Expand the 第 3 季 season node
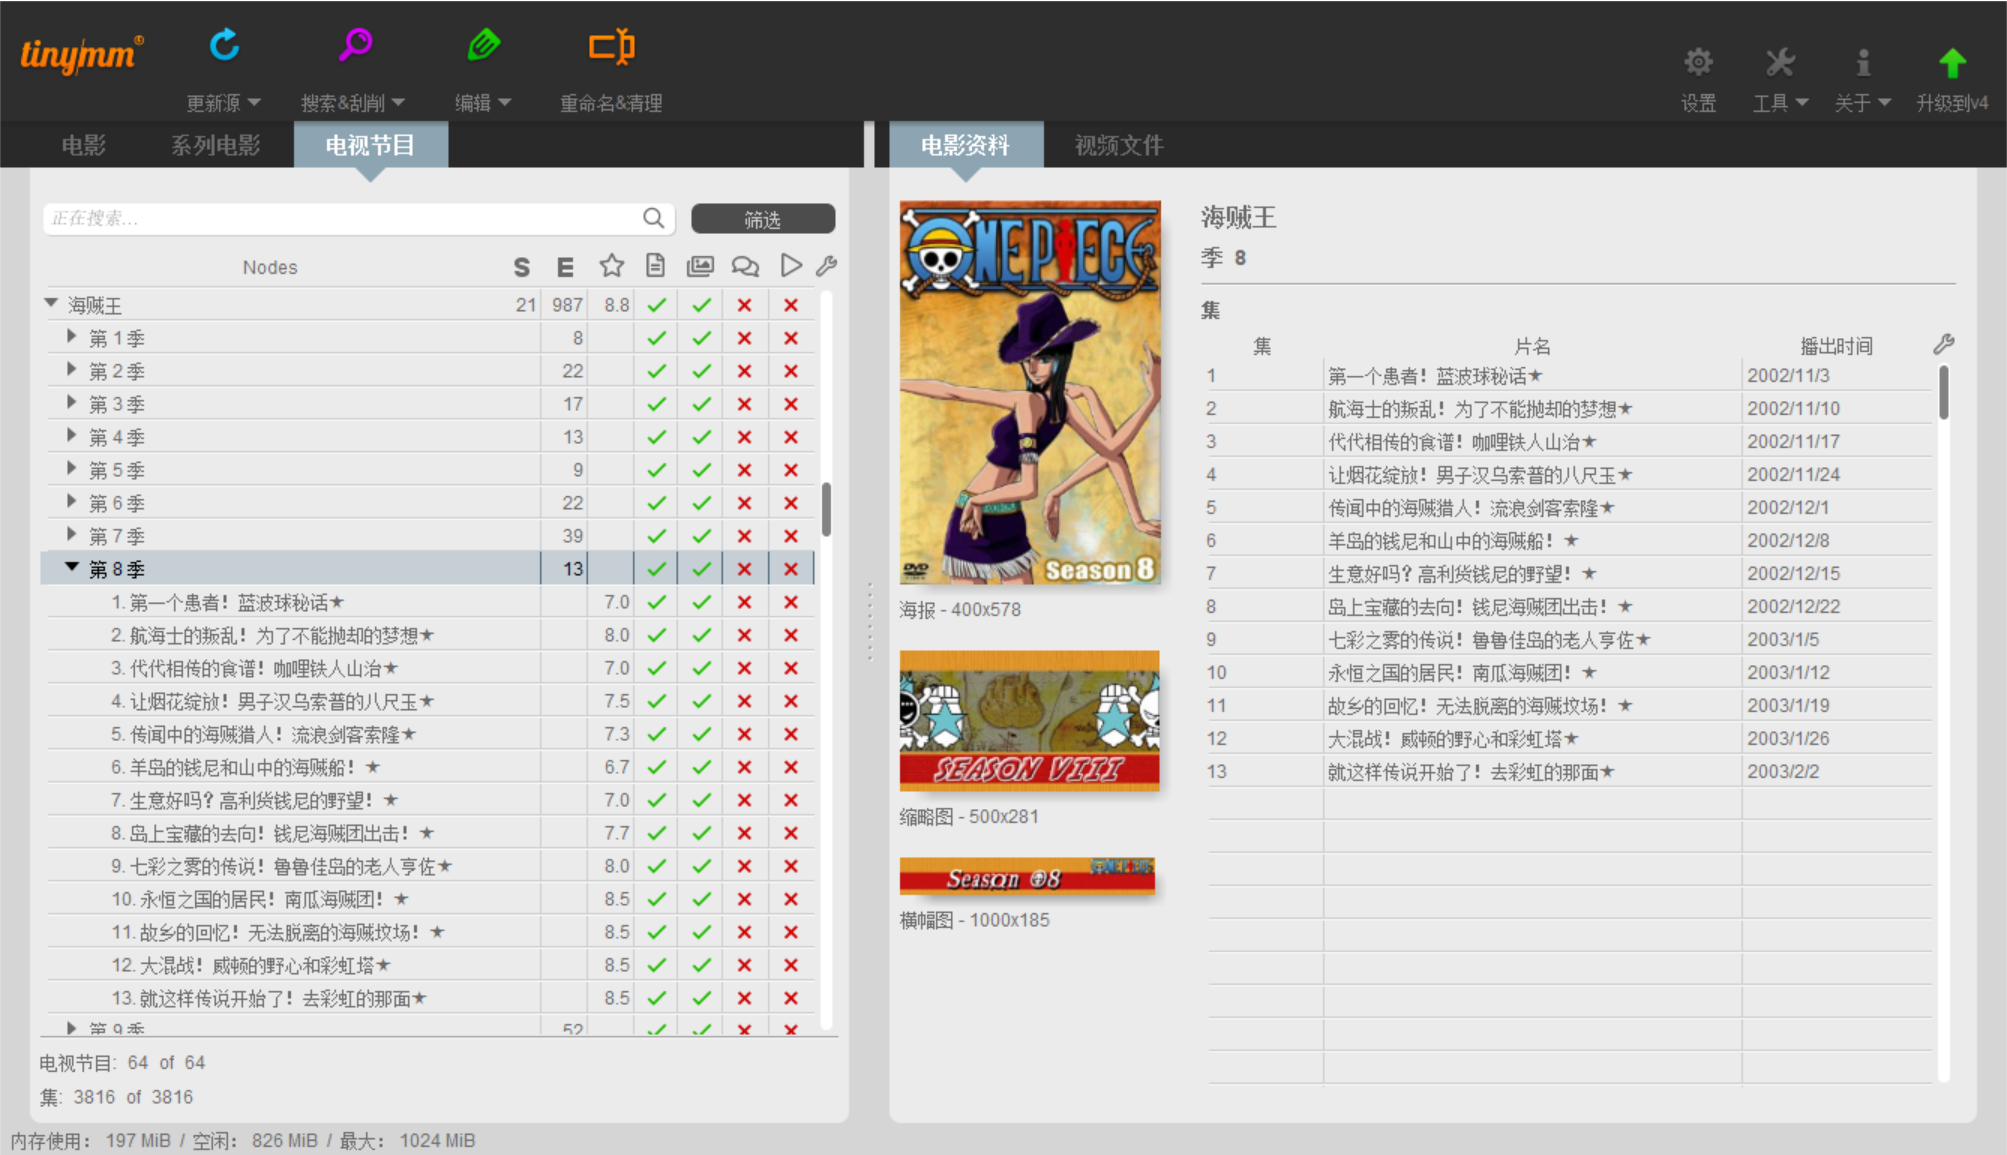 click(72, 402)
